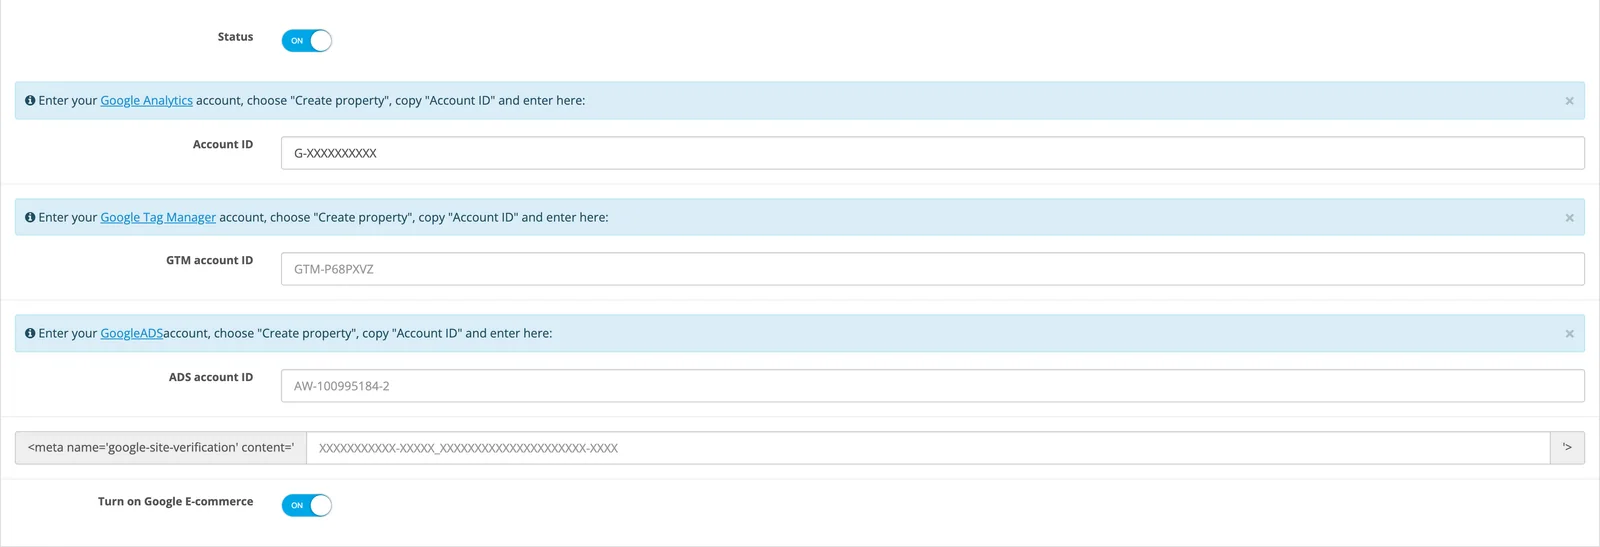Screen dimensions: 1600x547
Task: Open the GoogleADS link
Action: (131, 334)
